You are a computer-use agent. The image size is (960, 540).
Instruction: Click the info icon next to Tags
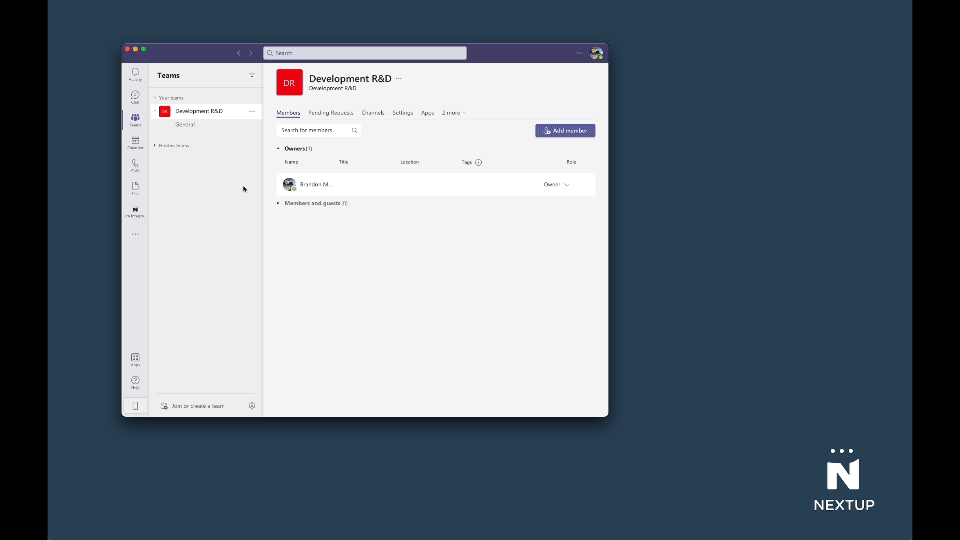click(x=479, y=162)
